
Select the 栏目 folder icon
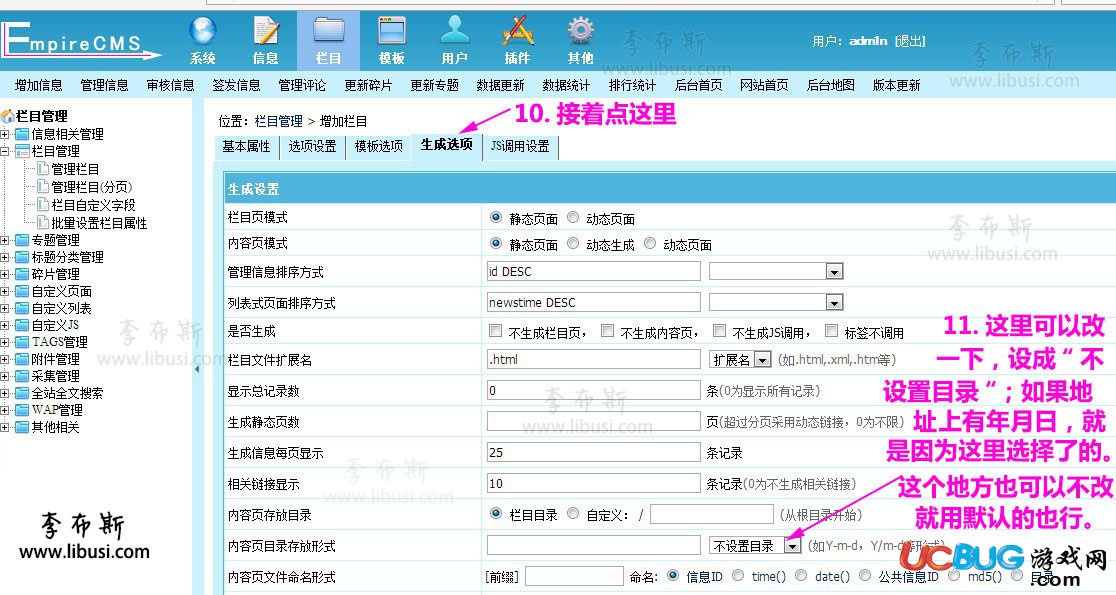(x=329, y=32)
